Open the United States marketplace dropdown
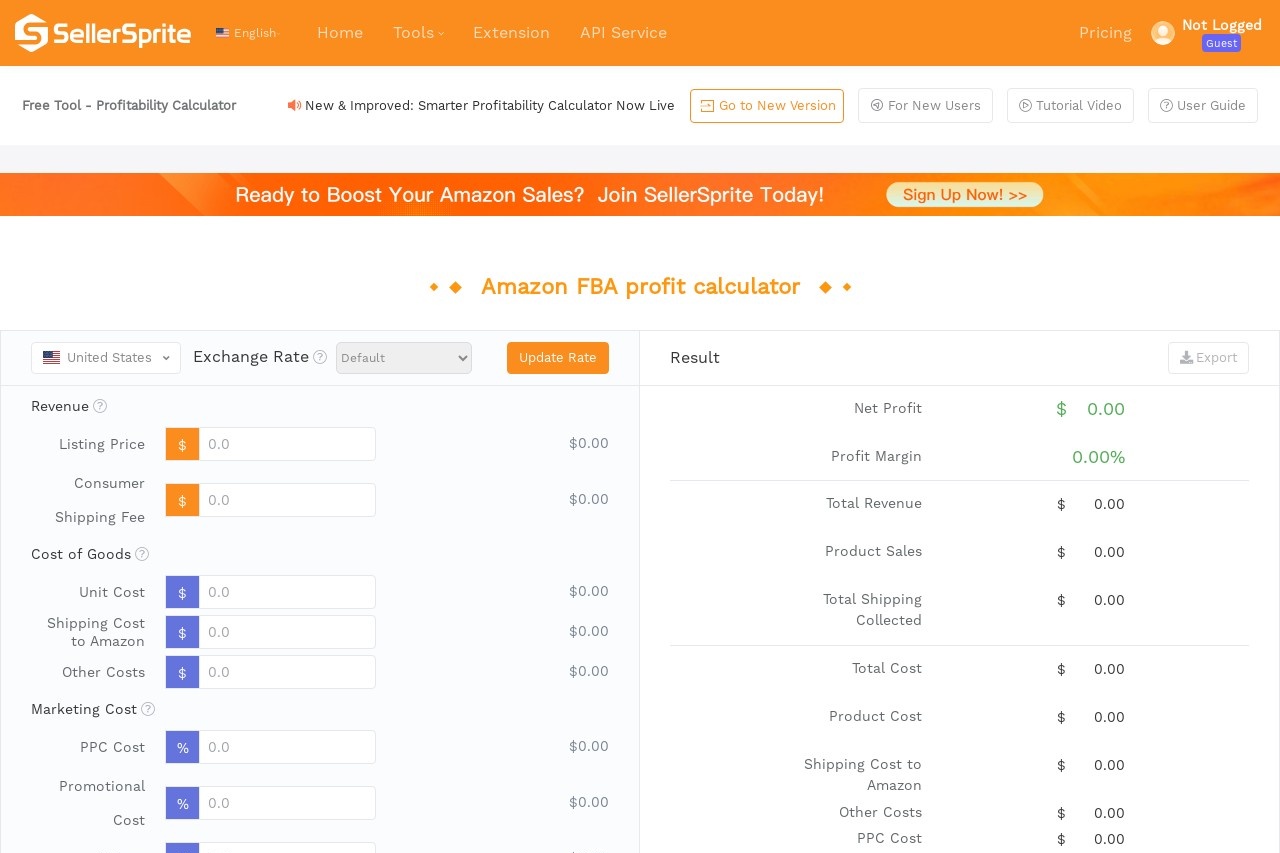 pos(106,358)
